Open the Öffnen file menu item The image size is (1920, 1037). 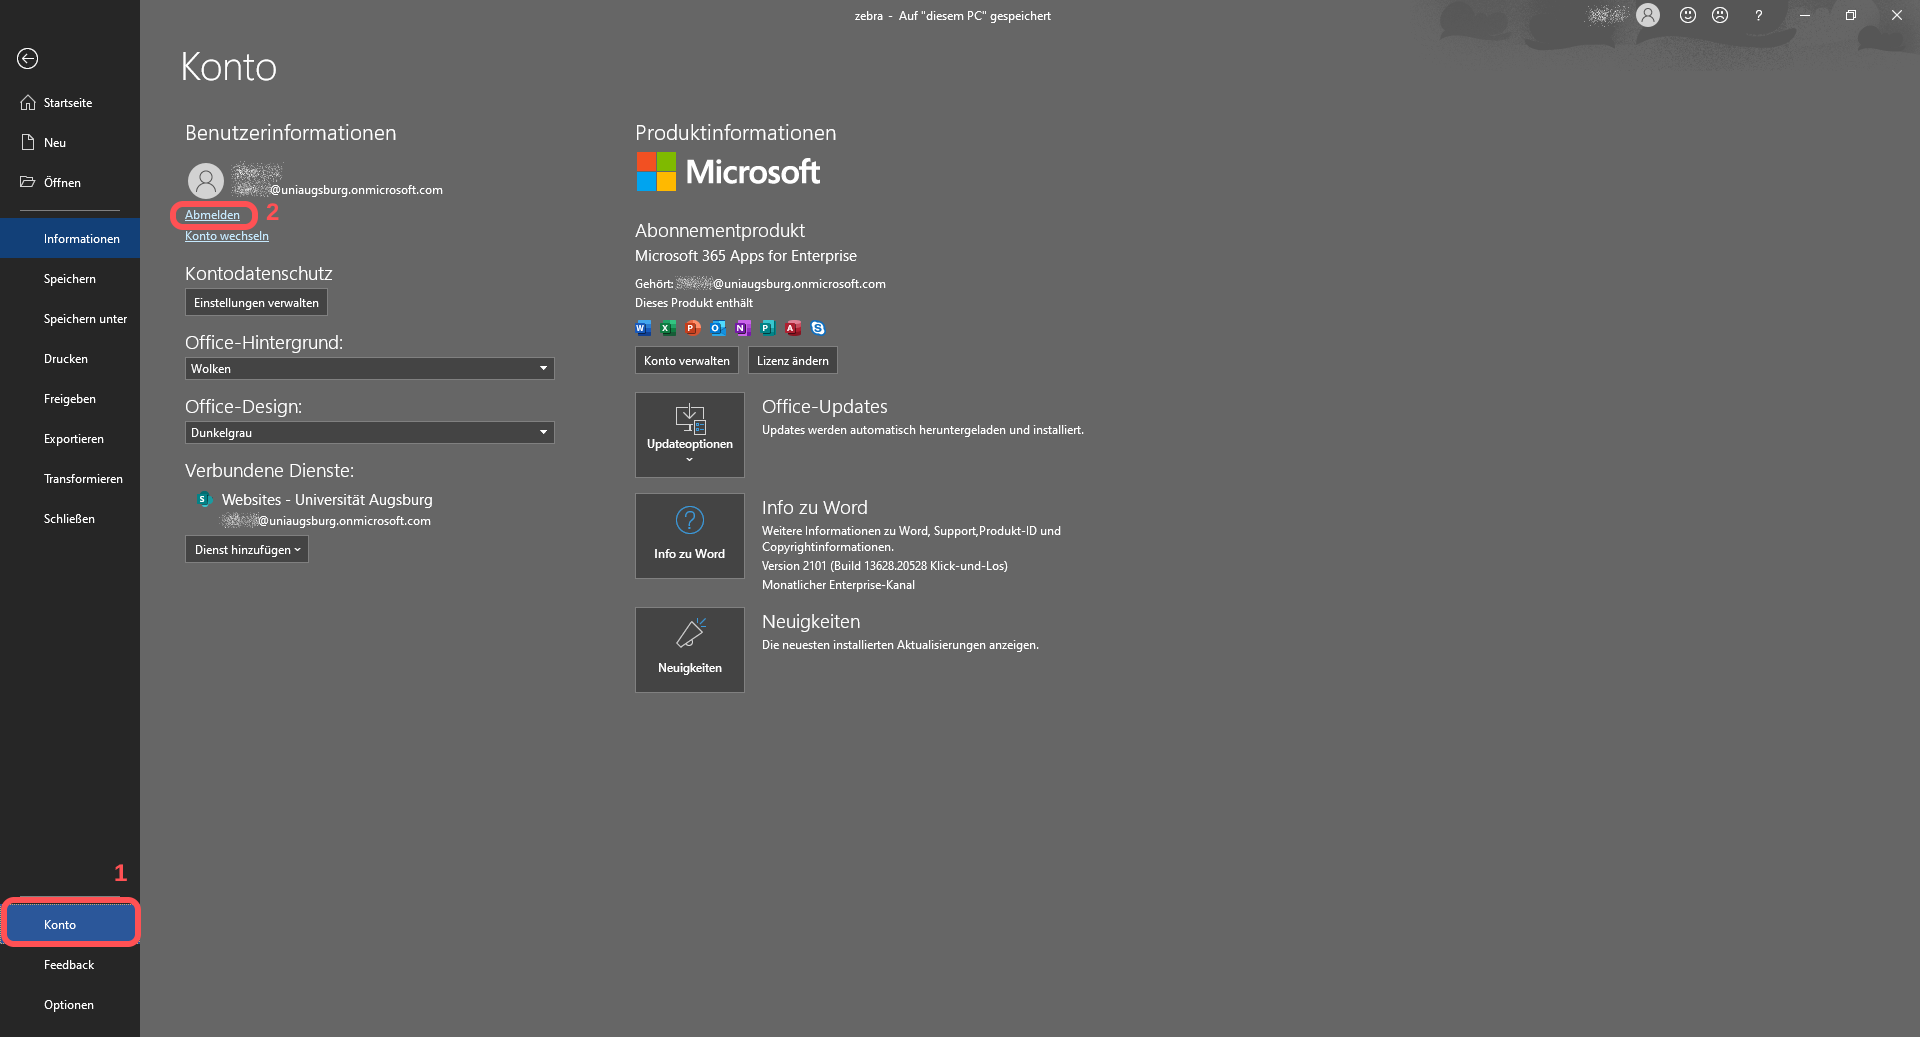pyautogui.click(x=70, y=183)
